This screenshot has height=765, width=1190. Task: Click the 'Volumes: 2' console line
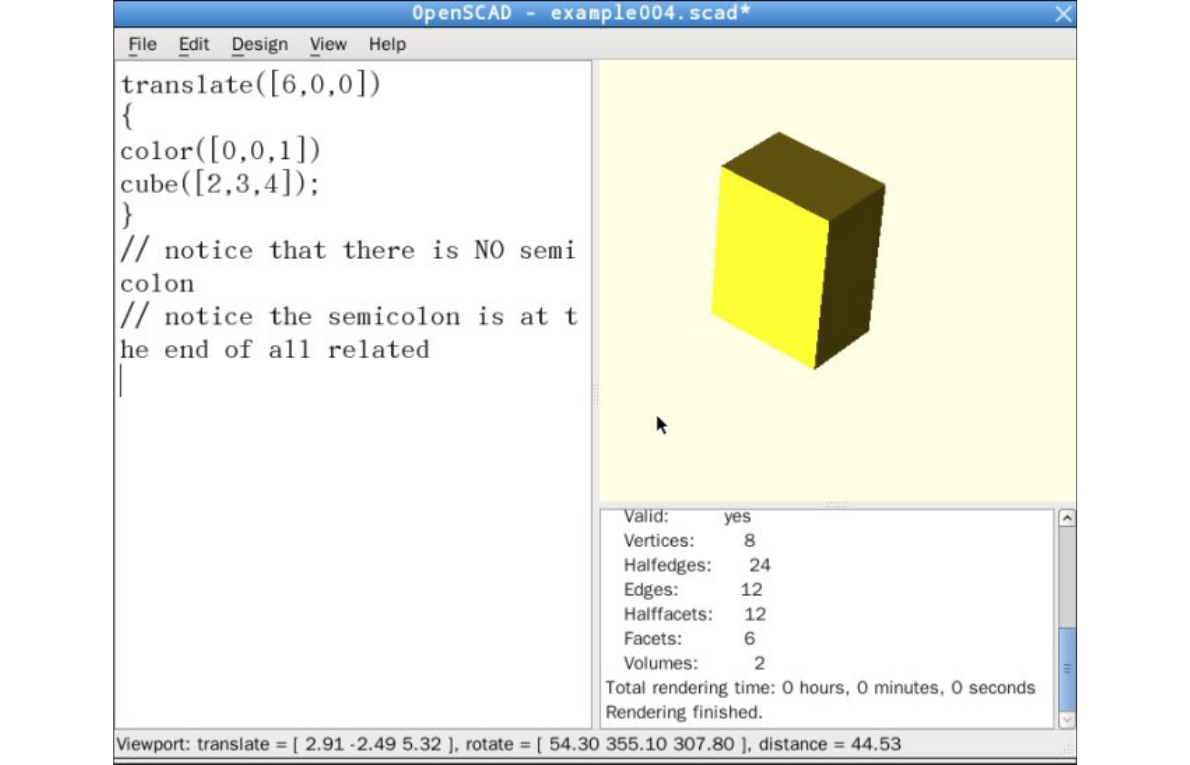click(x=694, y=663)
